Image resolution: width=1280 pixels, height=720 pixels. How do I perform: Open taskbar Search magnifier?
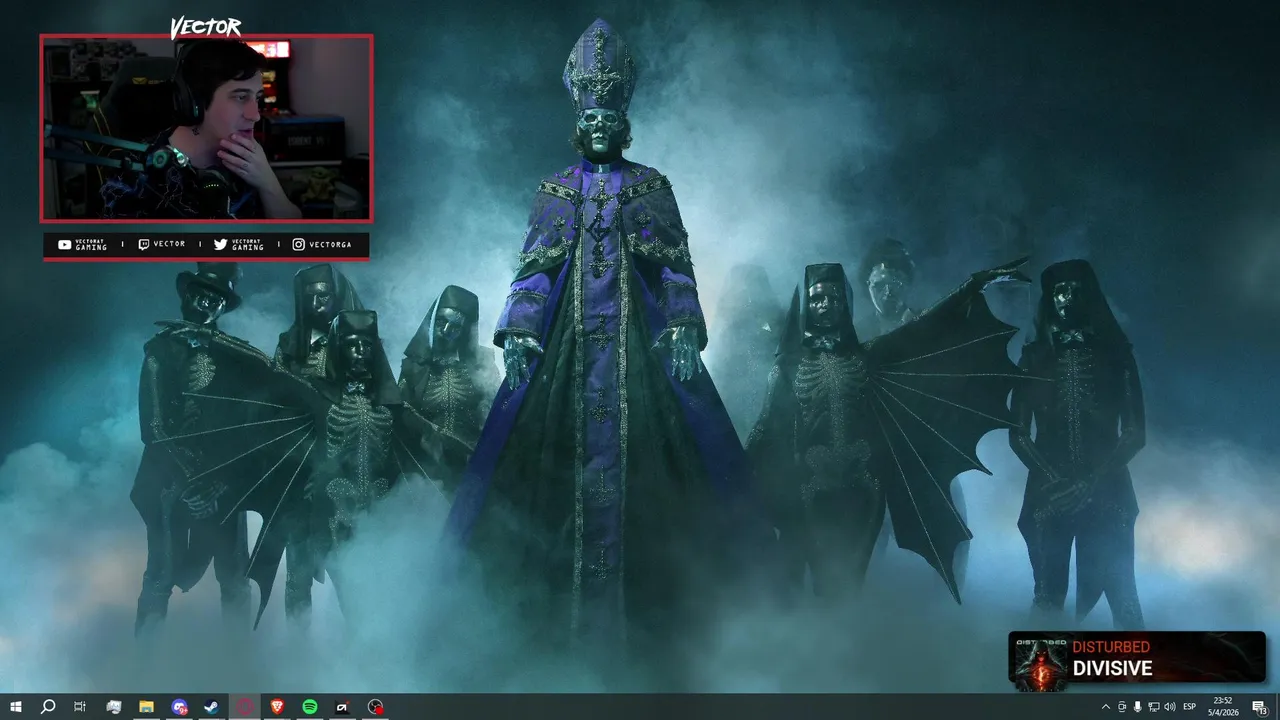[x=48, y=707]
